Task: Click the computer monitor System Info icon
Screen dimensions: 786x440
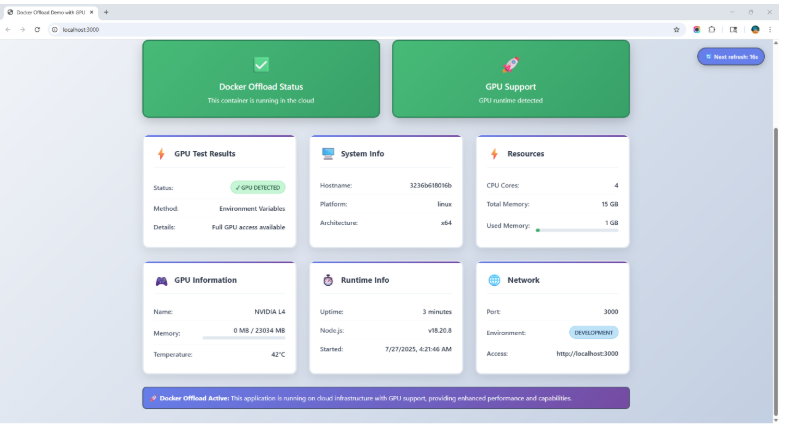Action: 327,154
